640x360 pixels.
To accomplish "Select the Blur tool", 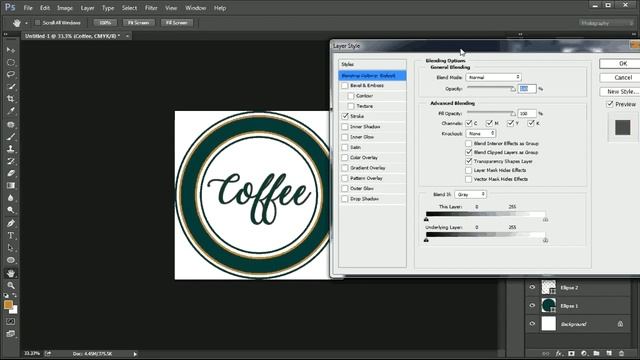I will tap(11, 198).
